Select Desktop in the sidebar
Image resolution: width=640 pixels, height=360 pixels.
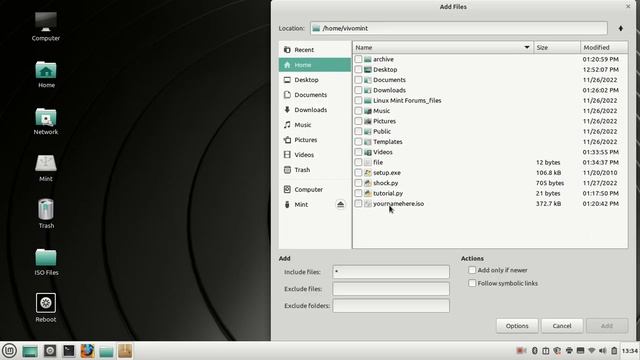pyautogui.click(x=315, y=80)
